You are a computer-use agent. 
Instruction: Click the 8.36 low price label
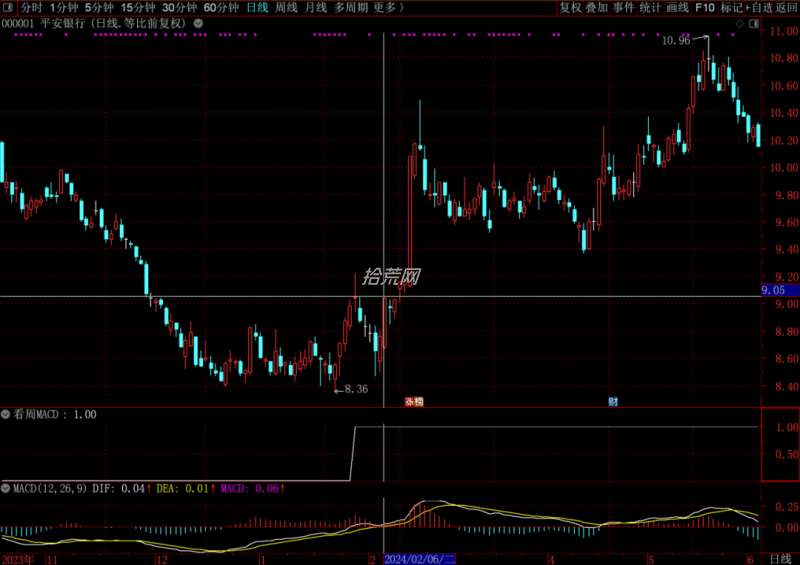356,389
